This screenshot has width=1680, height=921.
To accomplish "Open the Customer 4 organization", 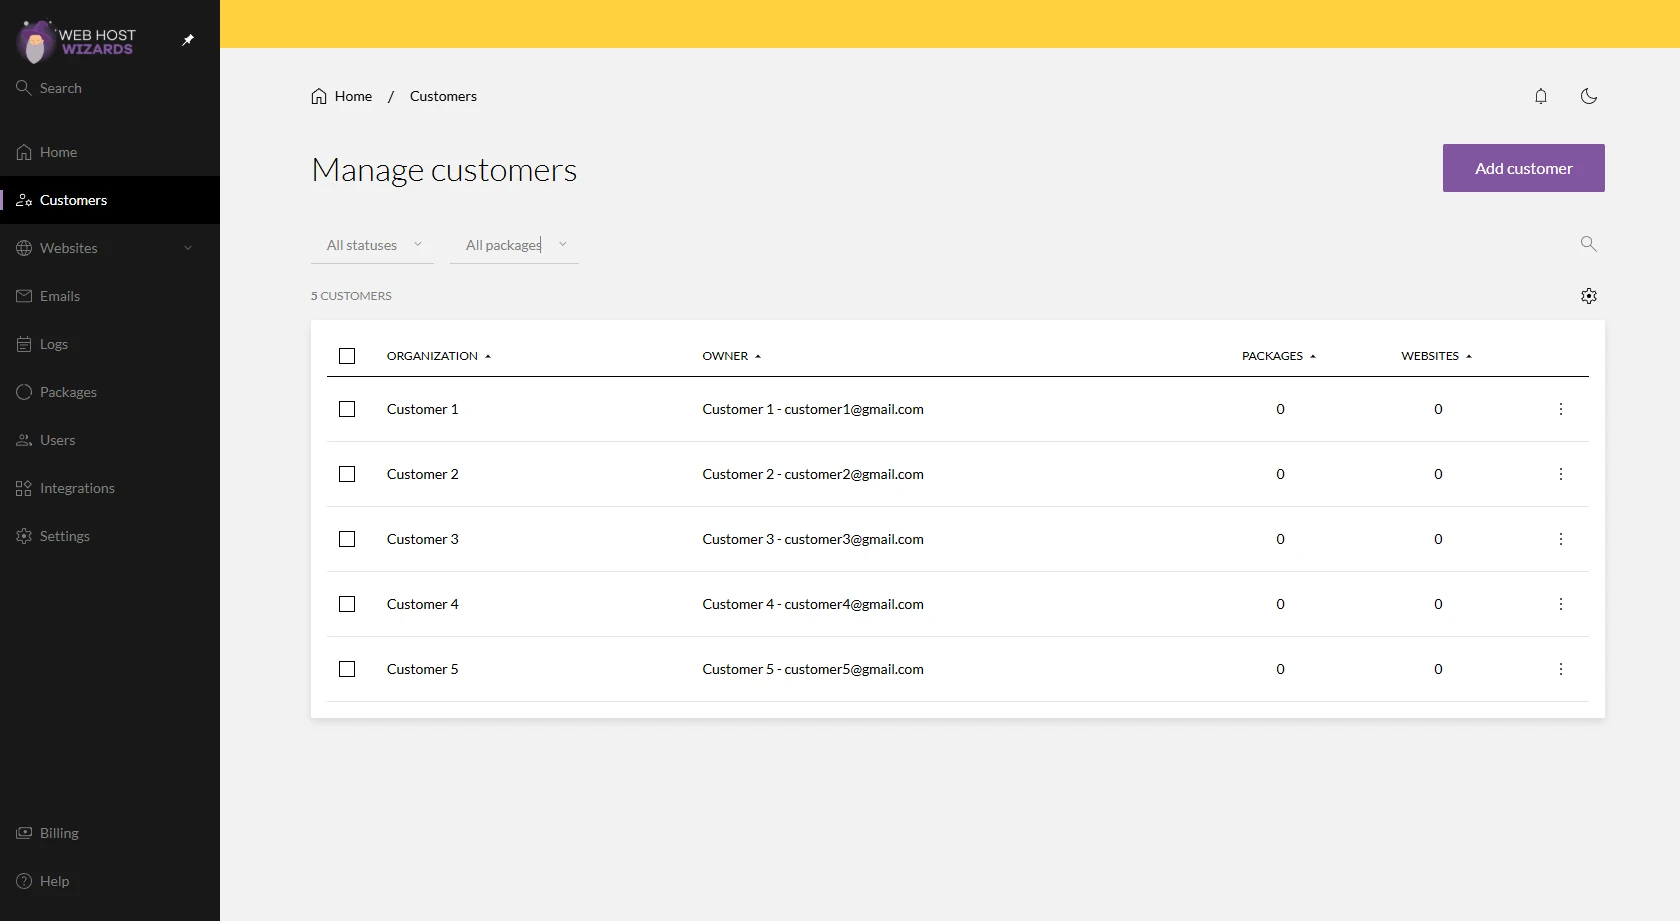I will pos(422,604).
